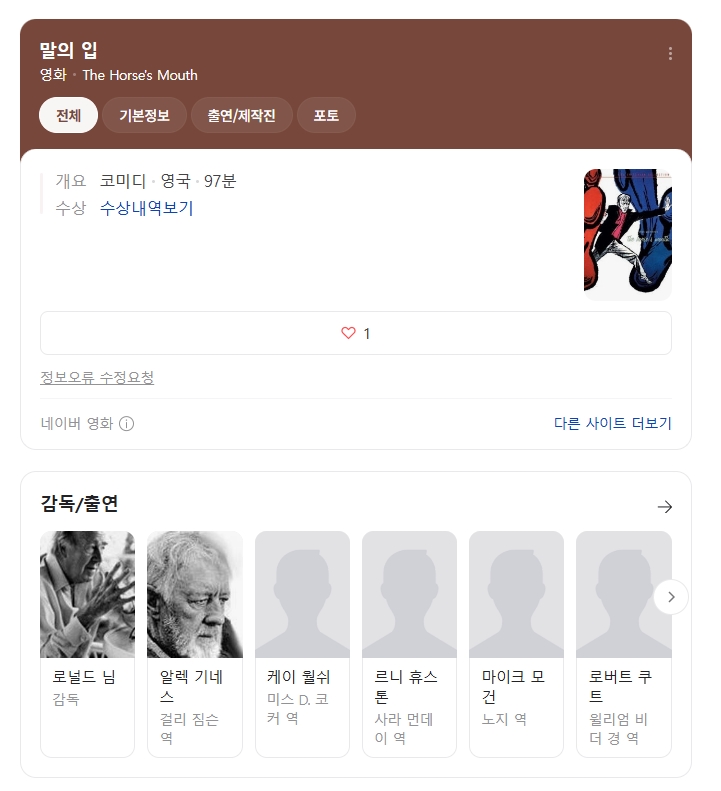Click the info icon beside 네이버 영화

[126, 423]
